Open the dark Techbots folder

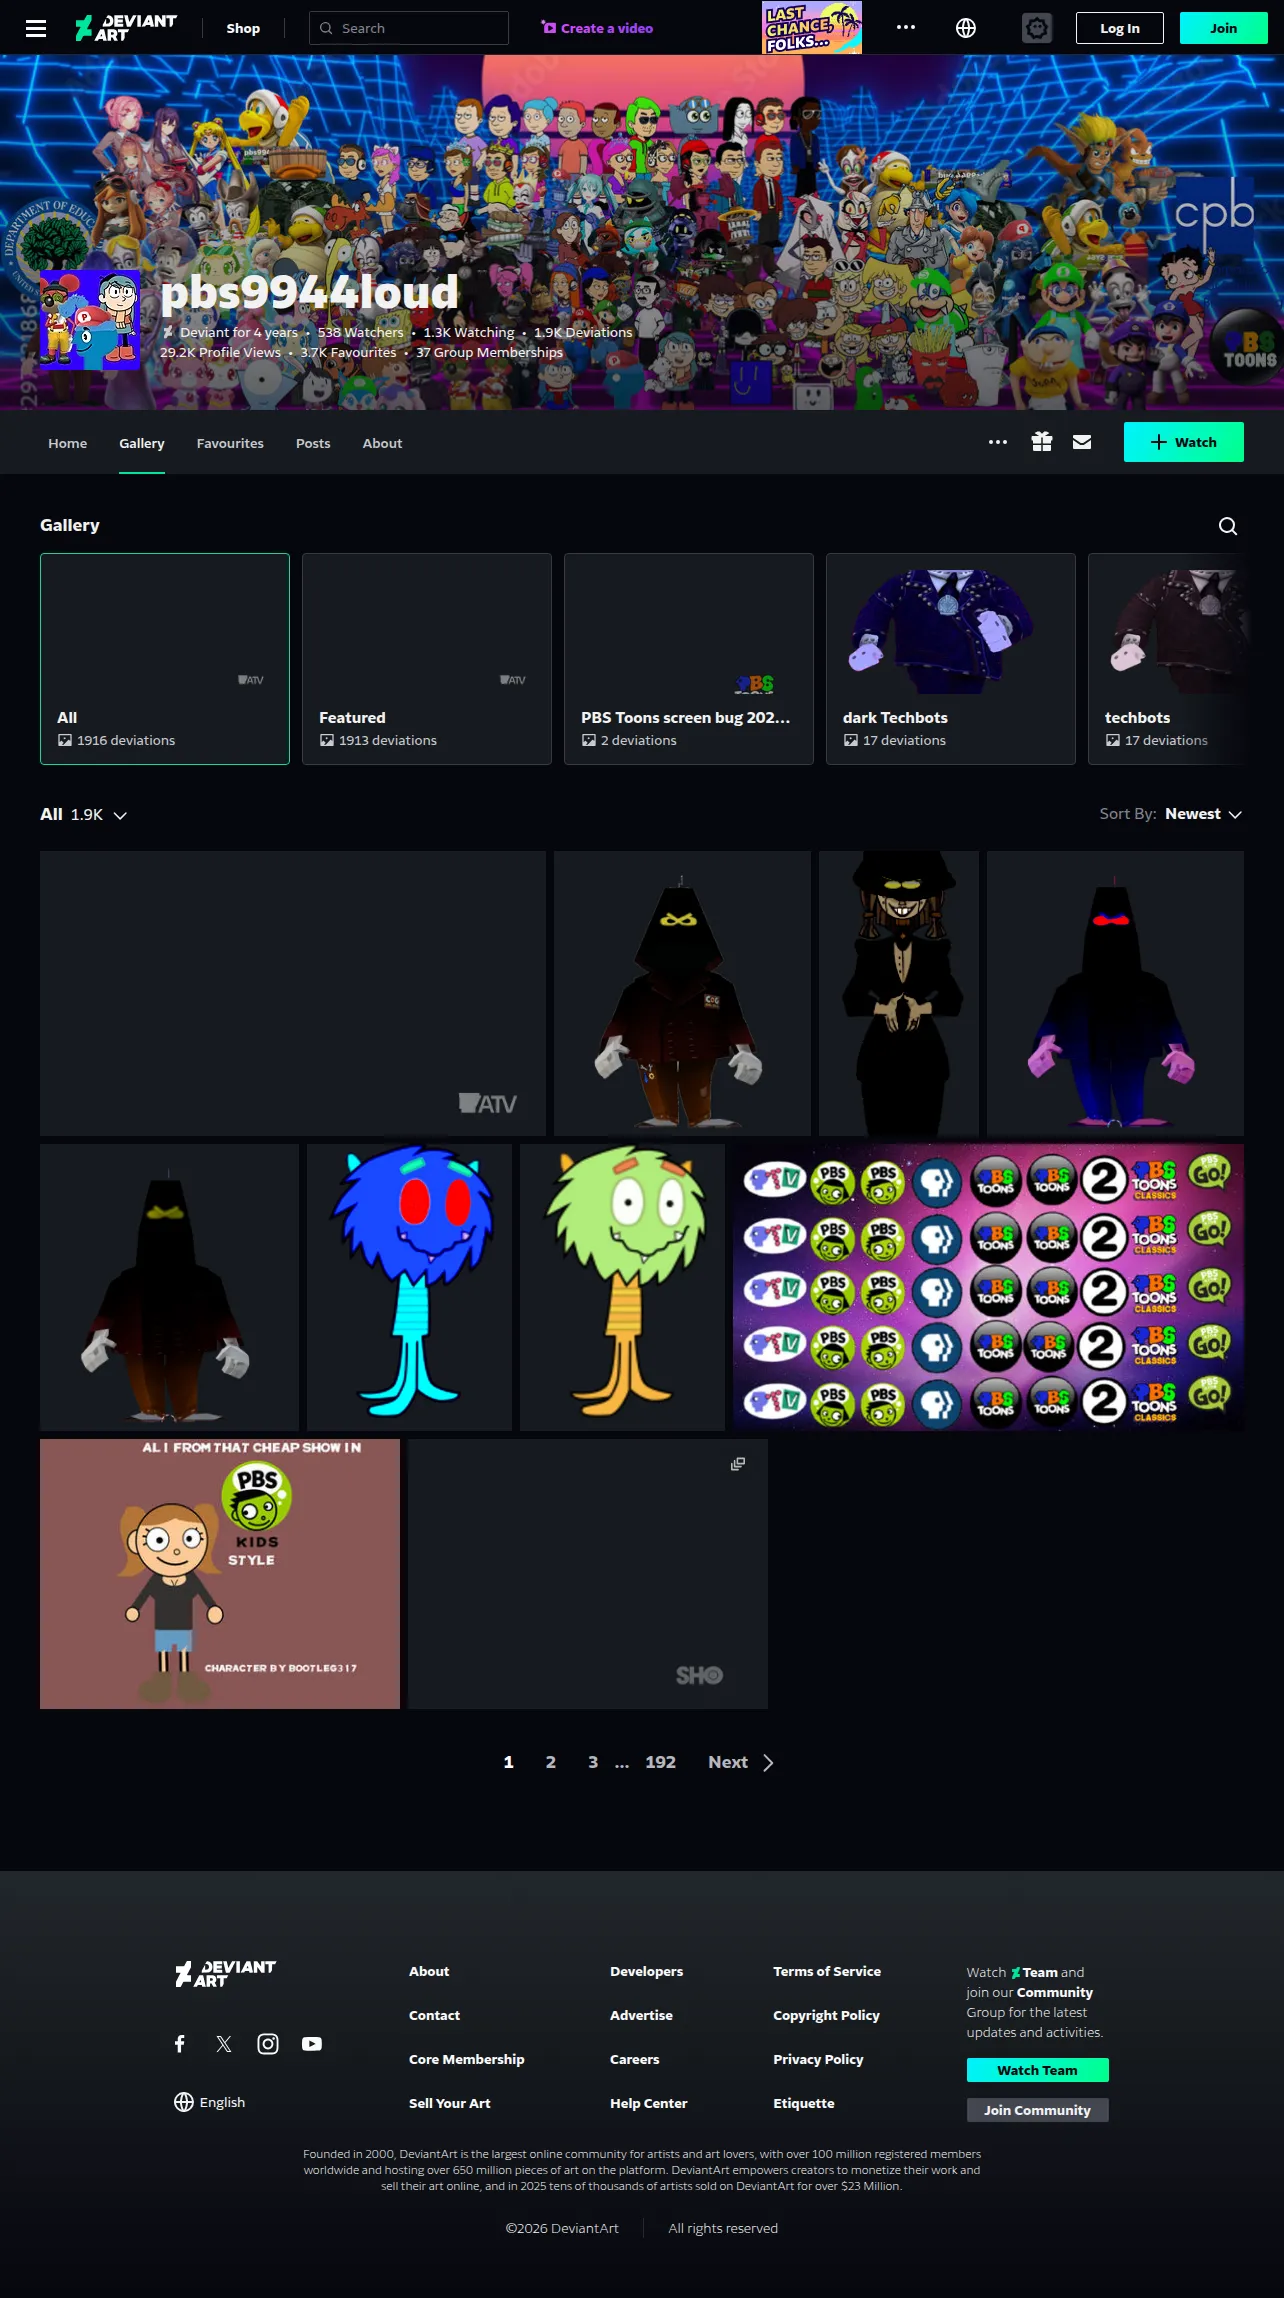(951, 659)
